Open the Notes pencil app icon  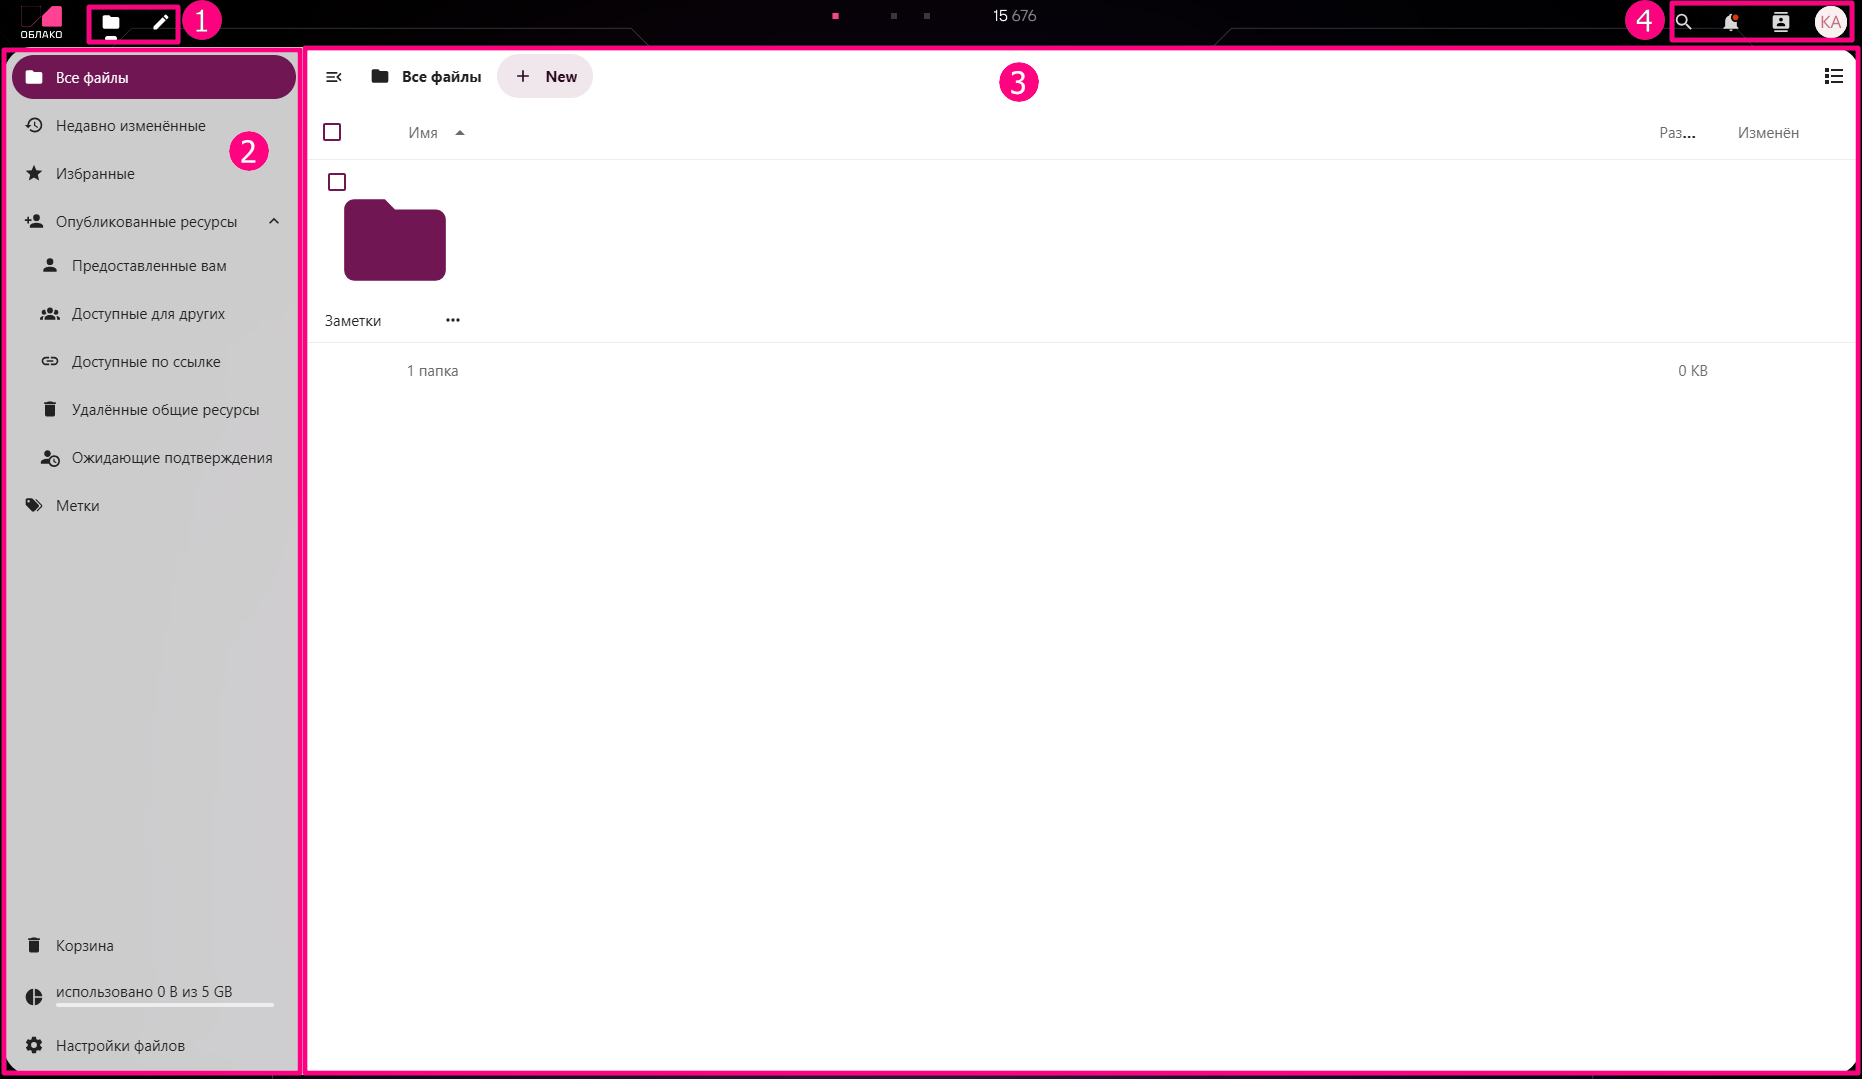click(160, 22)
